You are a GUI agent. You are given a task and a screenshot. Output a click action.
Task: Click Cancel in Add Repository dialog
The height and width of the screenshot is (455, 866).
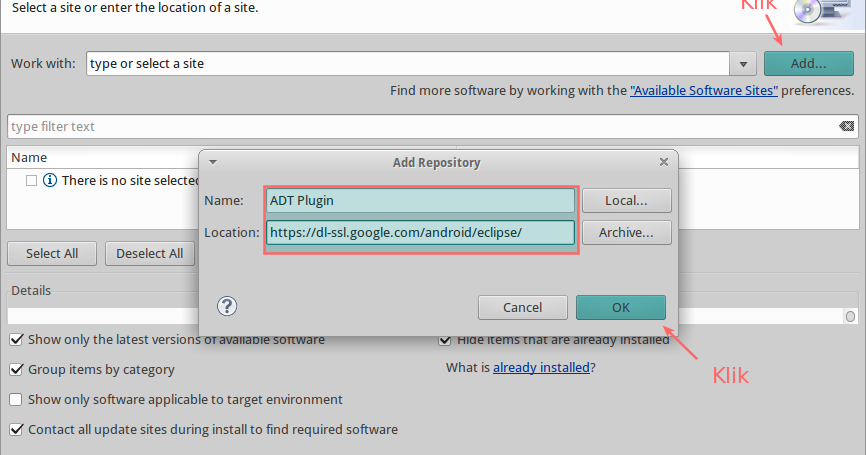pos(522,308)
